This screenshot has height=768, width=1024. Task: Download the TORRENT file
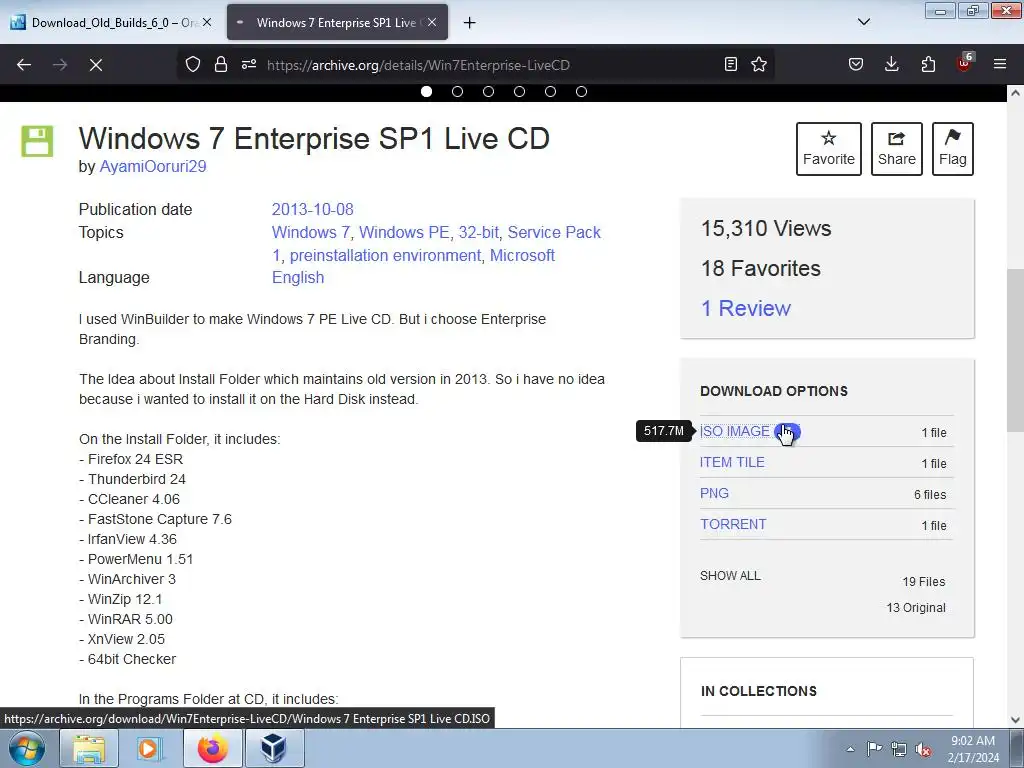pos(733,524)
